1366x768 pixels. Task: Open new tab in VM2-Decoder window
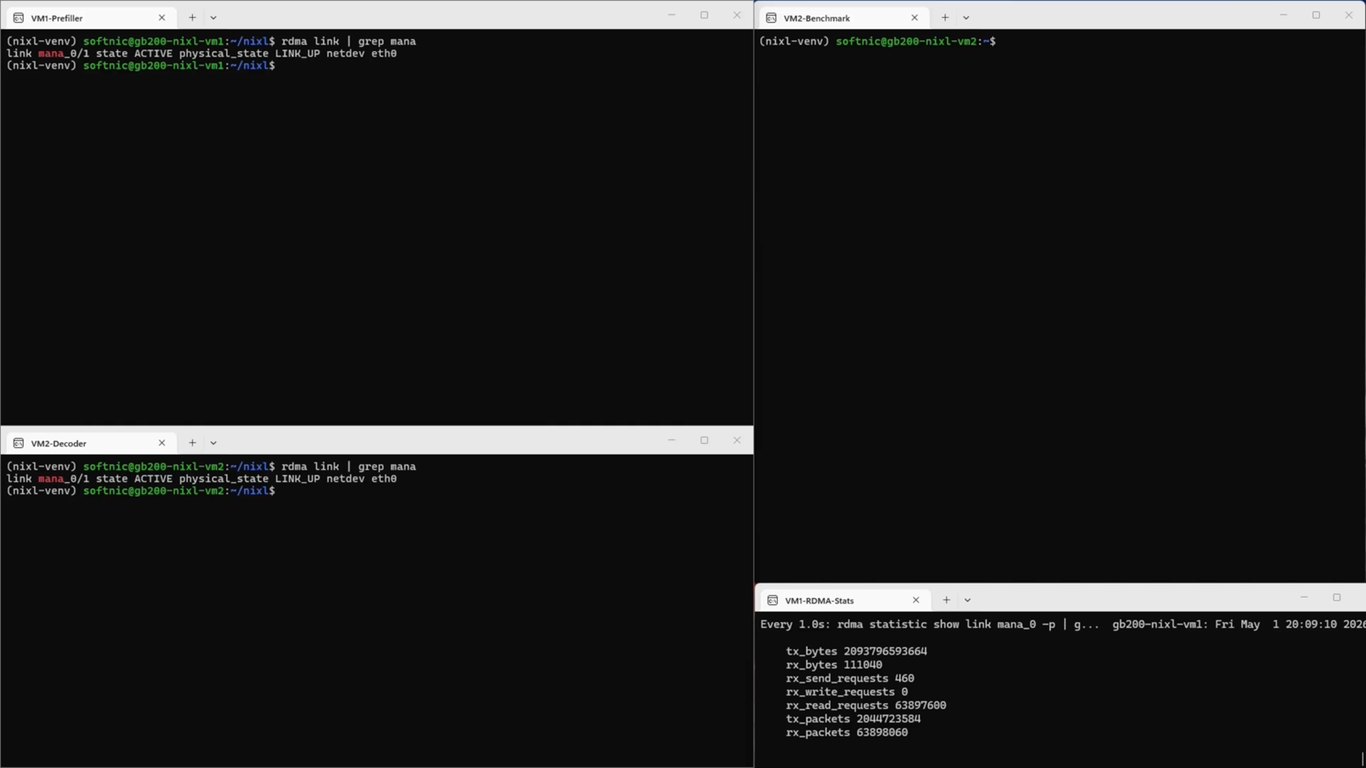pyautogui.click(x=192, y=443)
